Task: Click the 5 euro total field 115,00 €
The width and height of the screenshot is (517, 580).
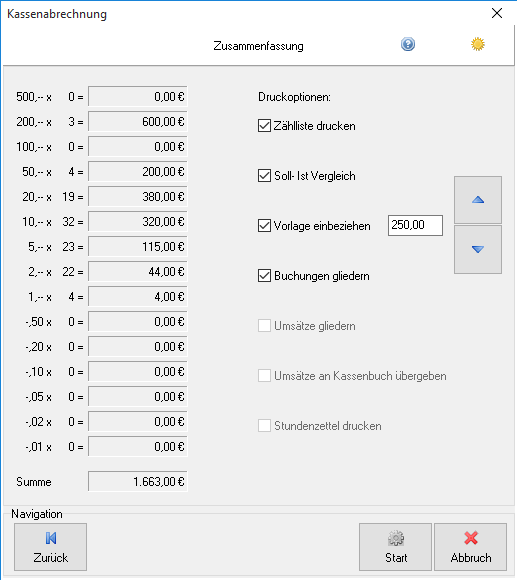Action: (x=138, y=247)
